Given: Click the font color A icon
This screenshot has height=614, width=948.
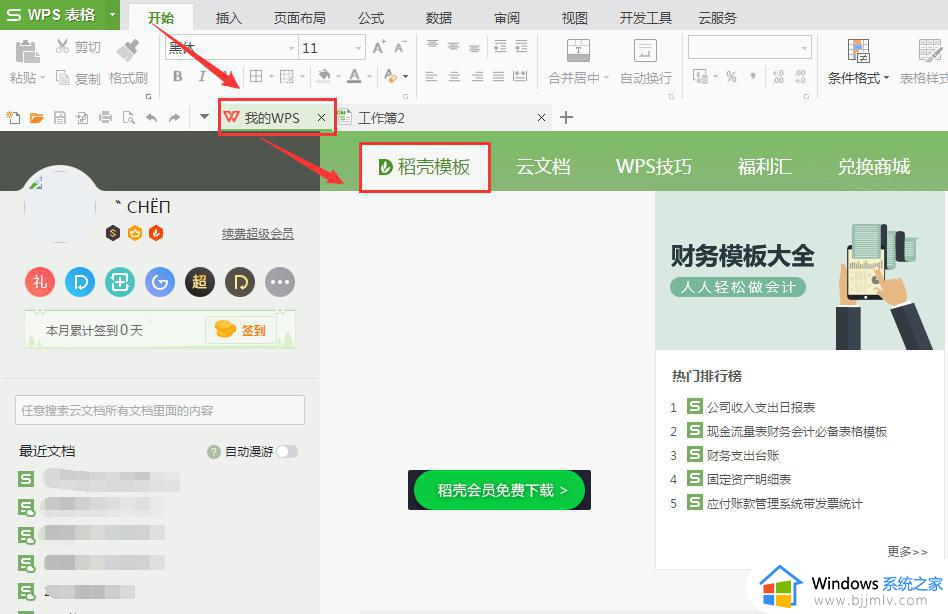Looking at the screenshot, I should (355, 76).
